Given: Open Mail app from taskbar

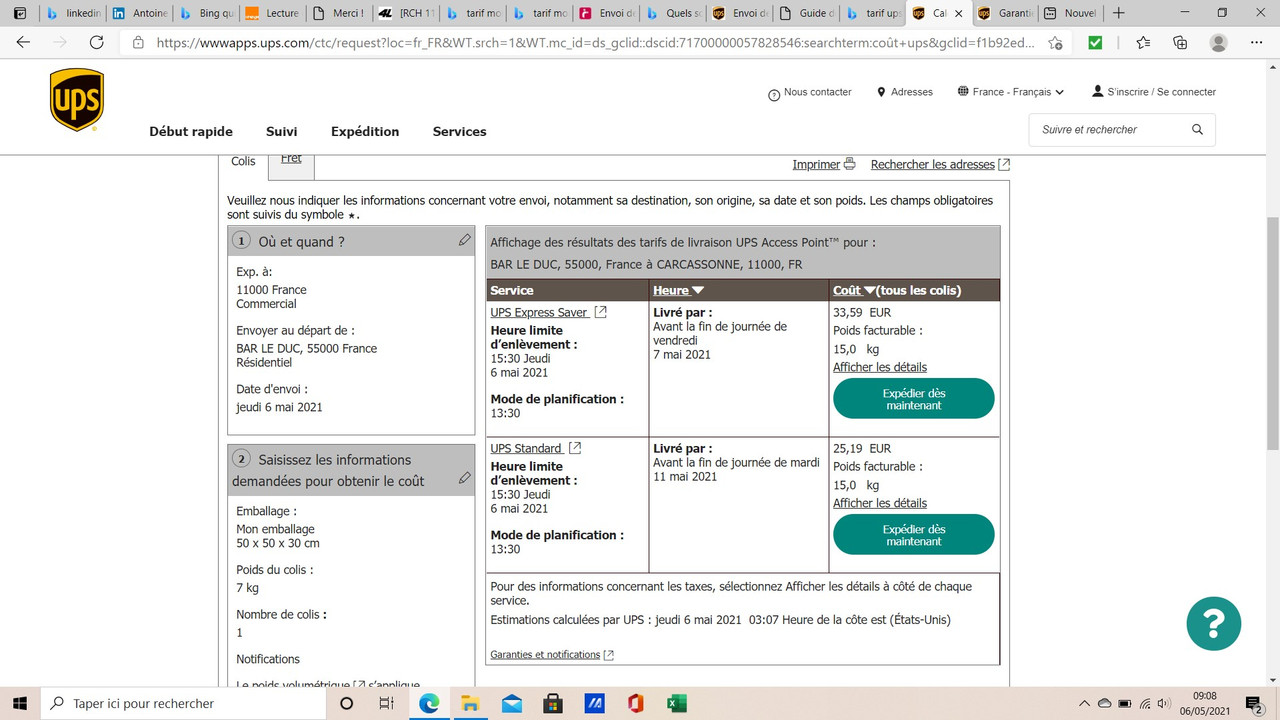Looking at the screenshot, I should [x=511, y=703].
